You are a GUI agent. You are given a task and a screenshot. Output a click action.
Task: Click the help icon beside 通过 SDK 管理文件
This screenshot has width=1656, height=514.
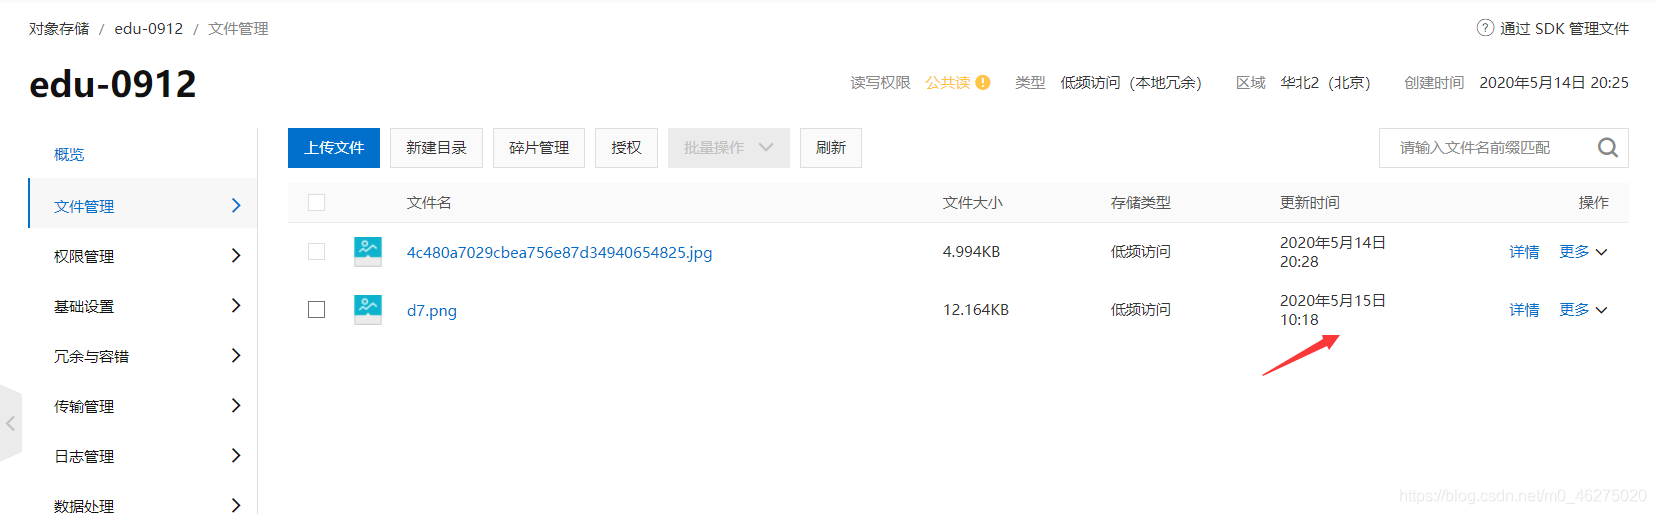pos(1485,28)
